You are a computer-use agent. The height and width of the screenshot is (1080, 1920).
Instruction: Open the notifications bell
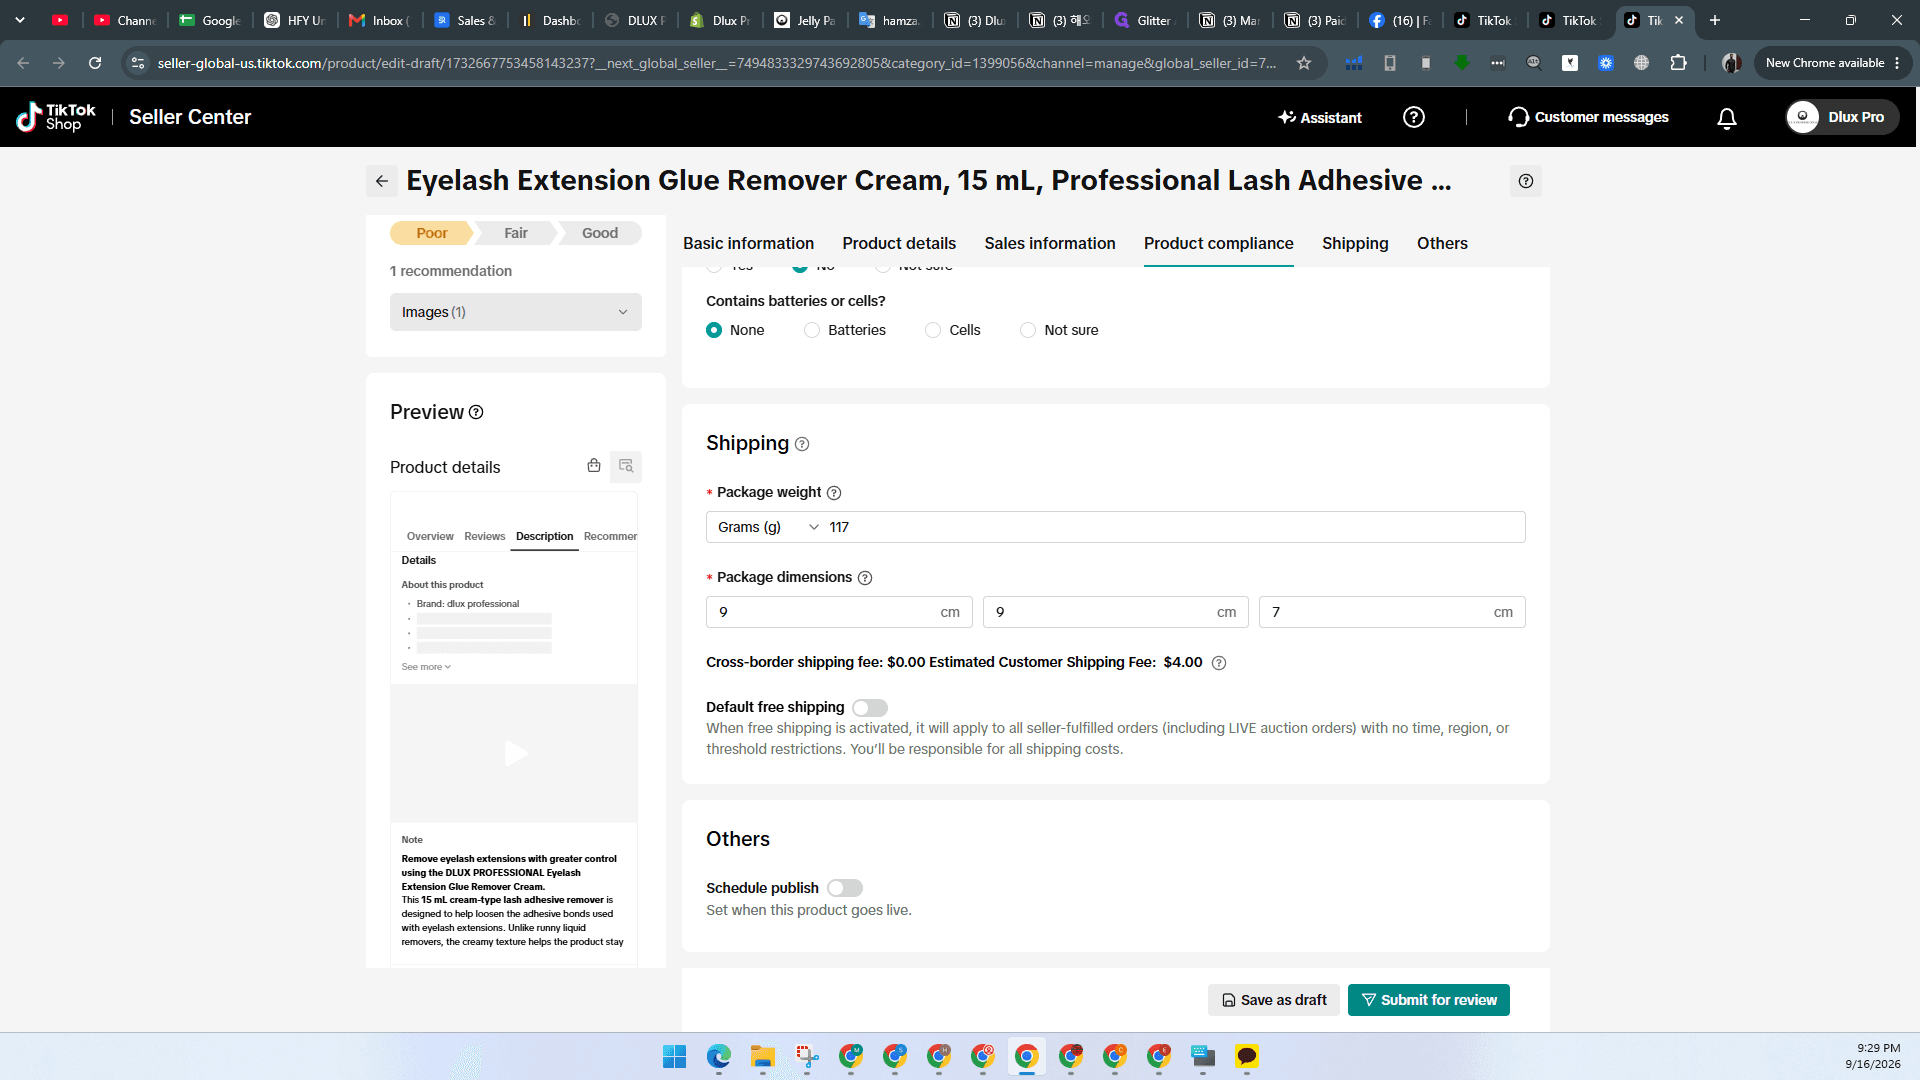click(x=1726, y=118)
